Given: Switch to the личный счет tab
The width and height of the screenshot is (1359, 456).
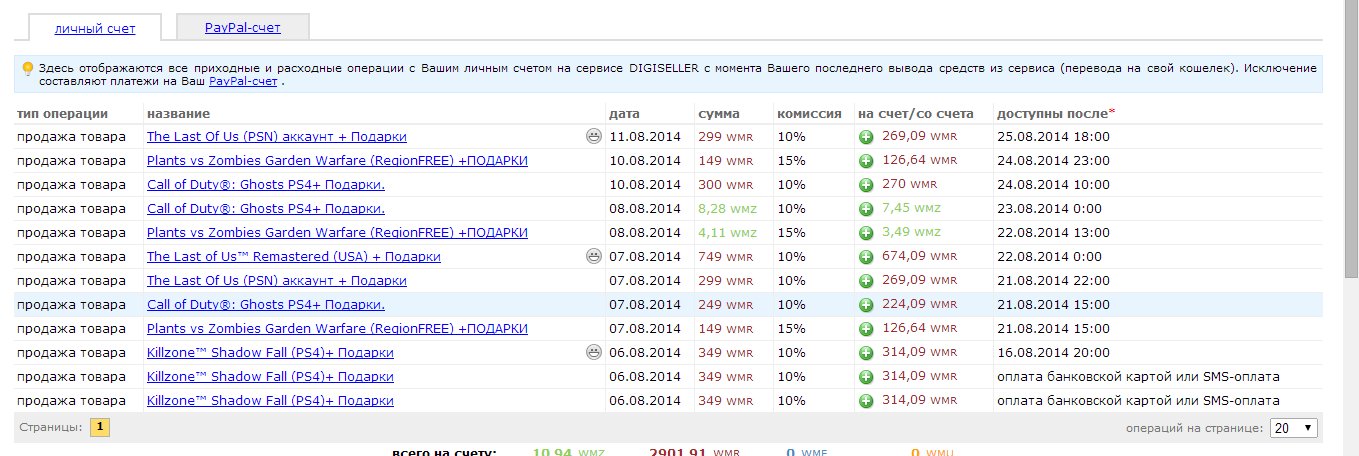Looking at the screenshot, I should pyautogui.click(x=95, y=28).
